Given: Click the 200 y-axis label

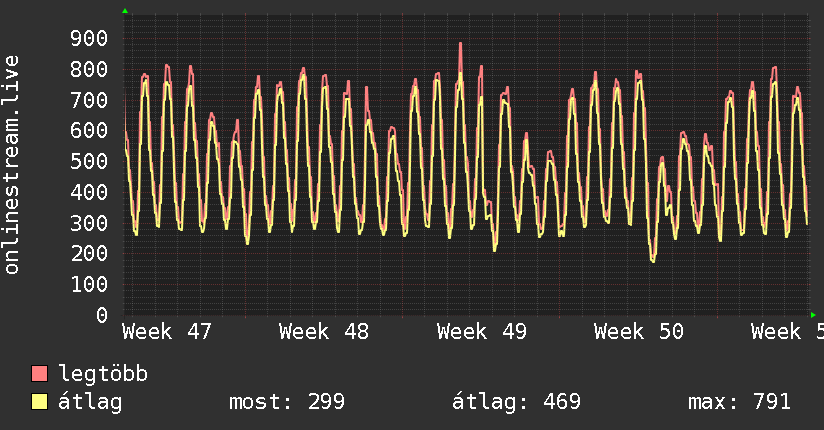Looking at the screenshot, I should coord(89,254).
